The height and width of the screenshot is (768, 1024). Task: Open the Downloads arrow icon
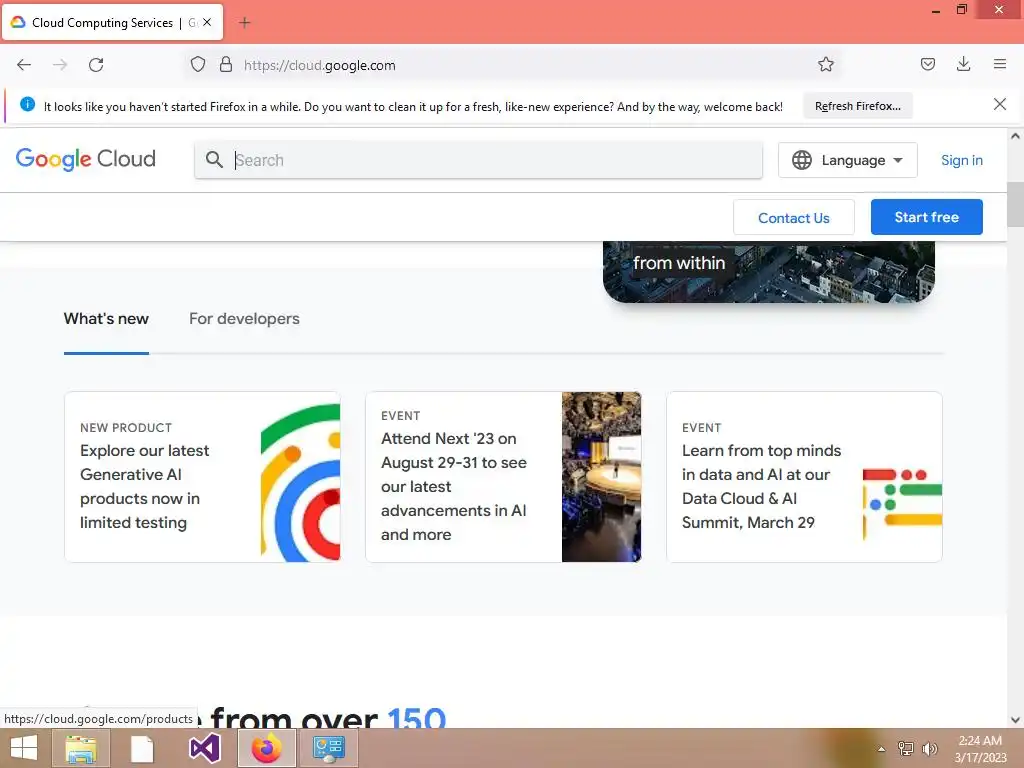(x=963, y=64)
